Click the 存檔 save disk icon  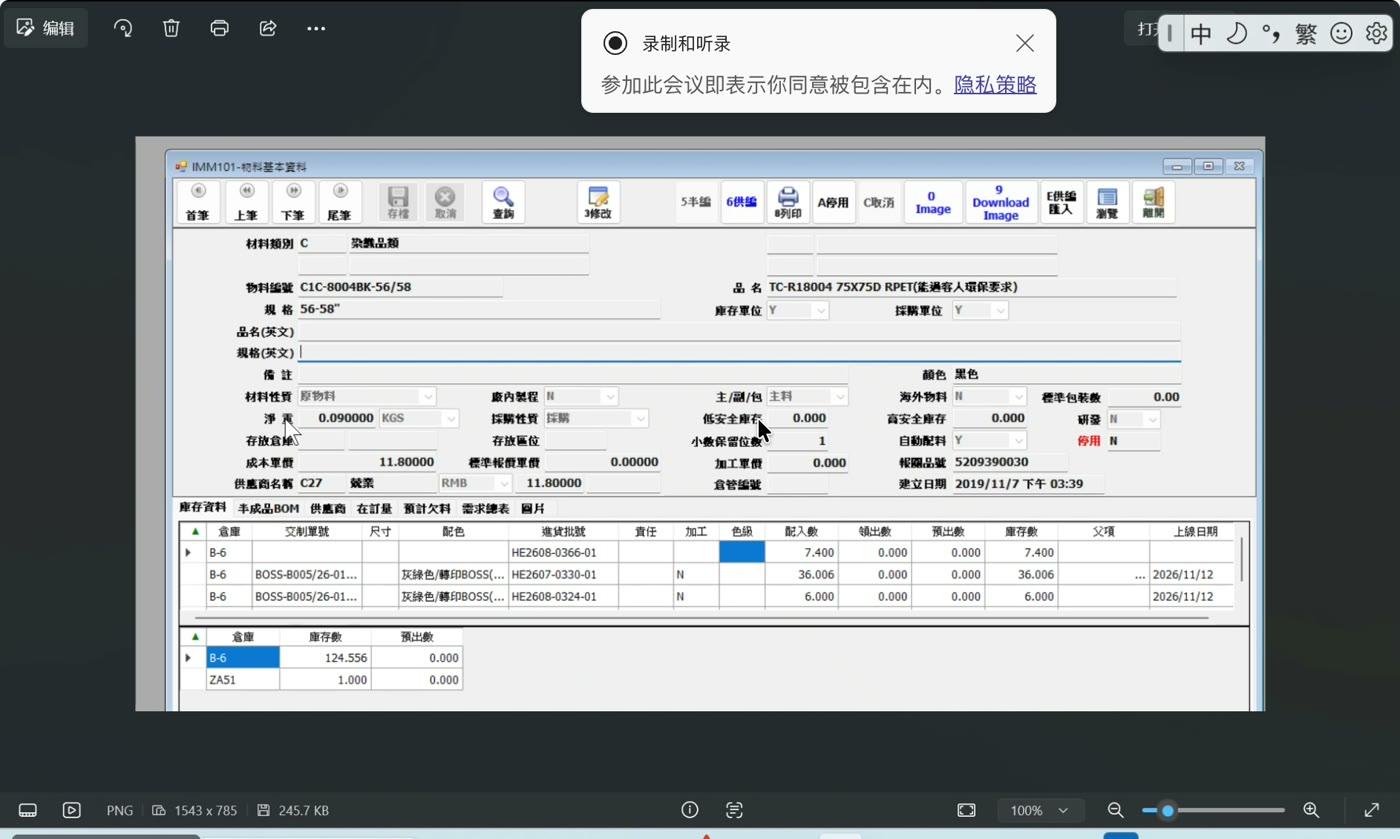click(x=398, y=202)
